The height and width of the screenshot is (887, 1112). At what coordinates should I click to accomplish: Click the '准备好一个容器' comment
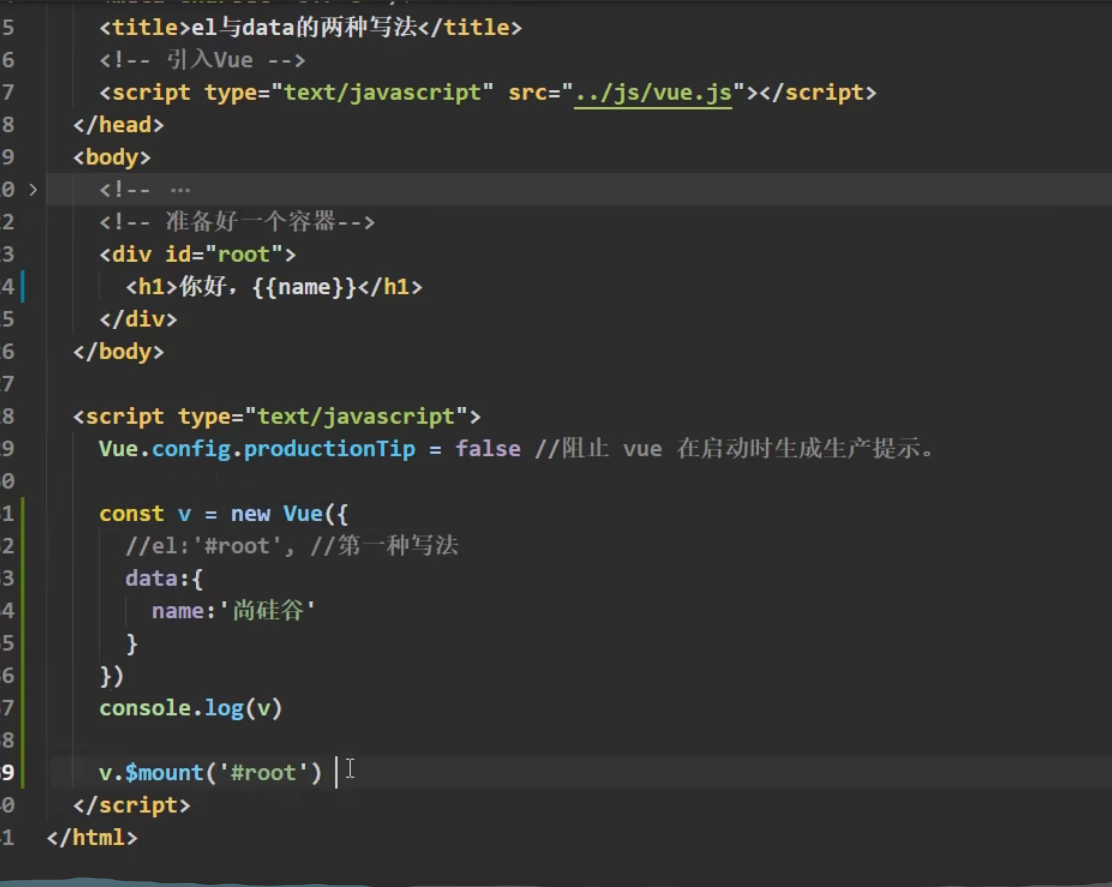pyautogui.click(x=237, y=222)
